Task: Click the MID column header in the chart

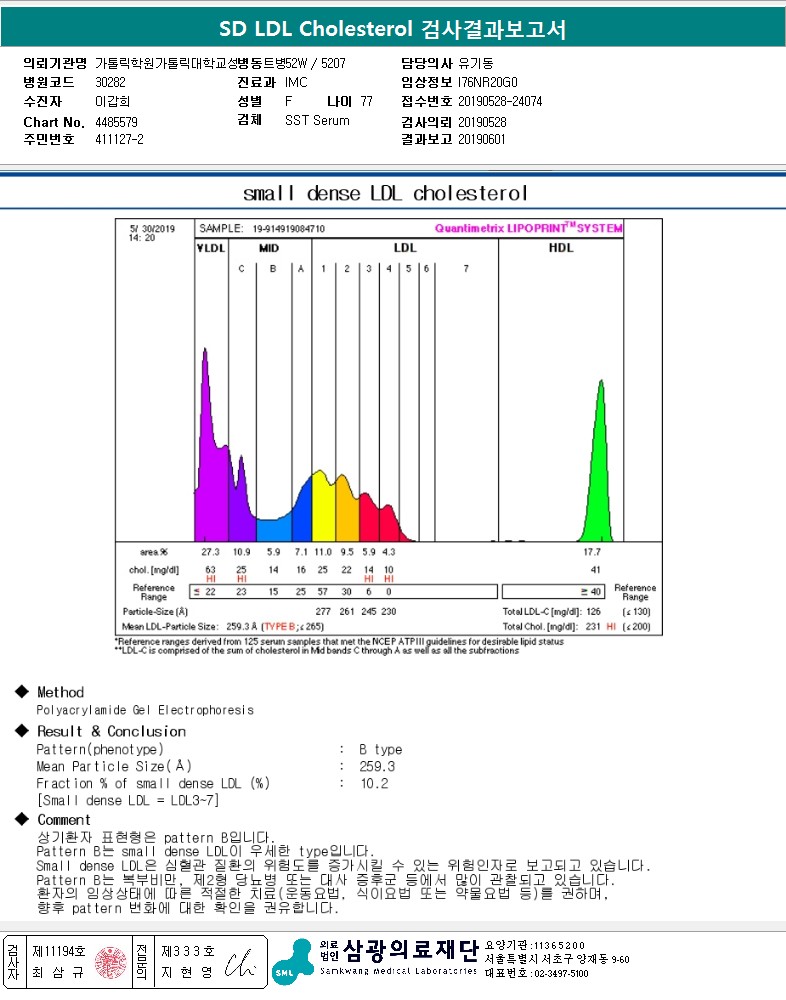Action: point(269,247)
